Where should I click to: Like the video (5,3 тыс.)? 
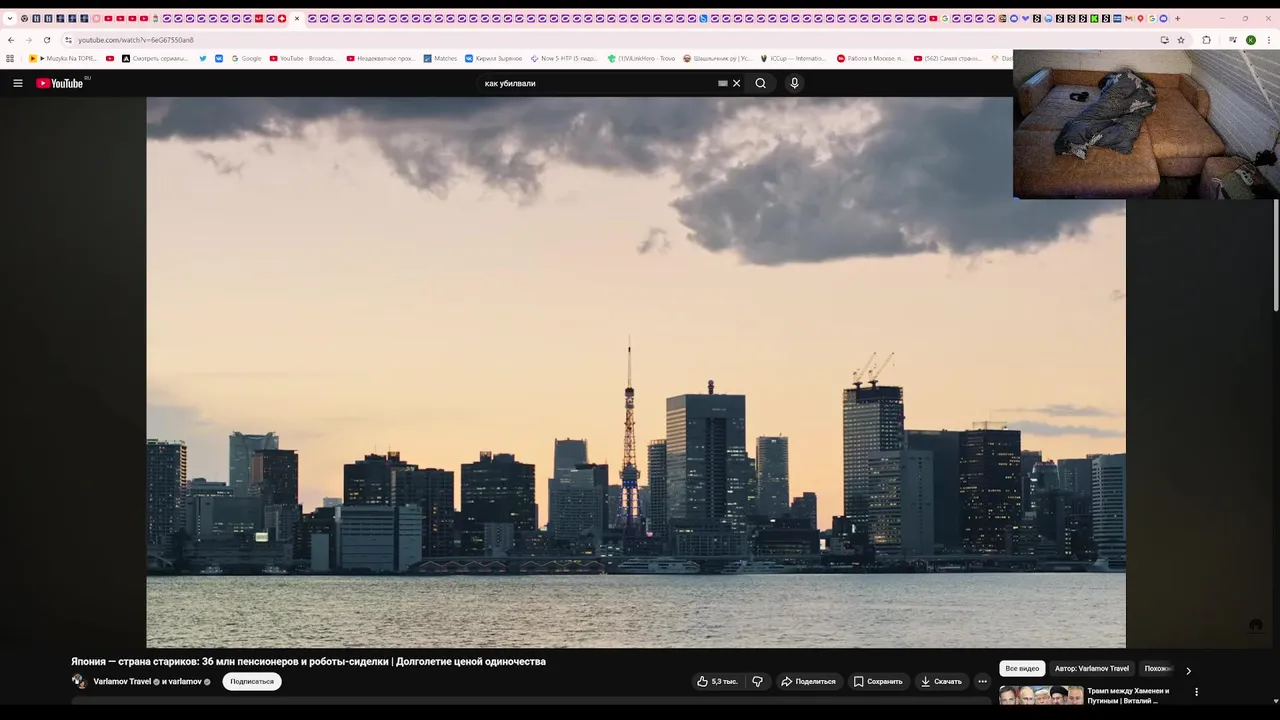pos(718,681)
